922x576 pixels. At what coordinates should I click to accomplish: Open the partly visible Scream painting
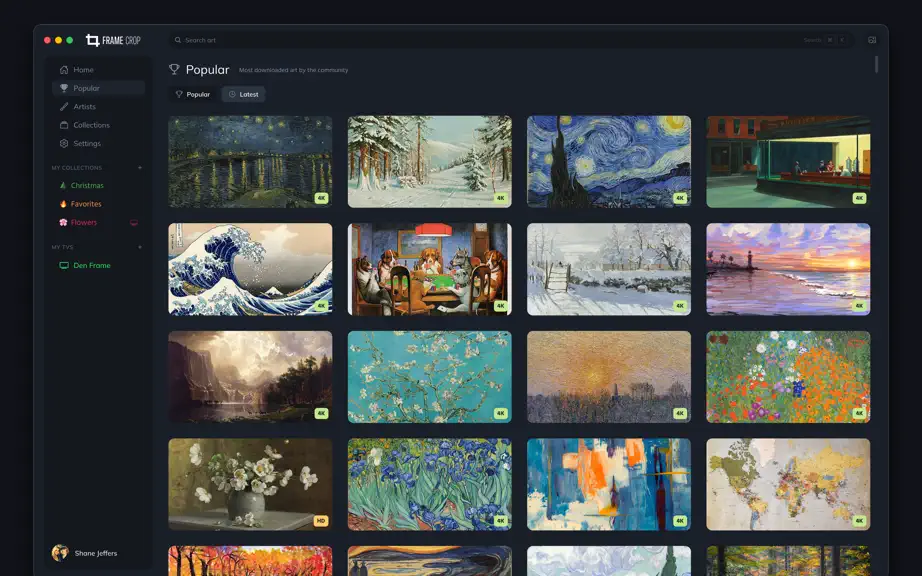click(x=430, y=561)
